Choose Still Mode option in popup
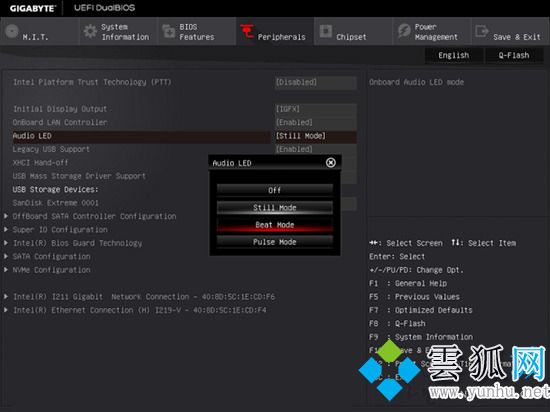 coord(275,208)
